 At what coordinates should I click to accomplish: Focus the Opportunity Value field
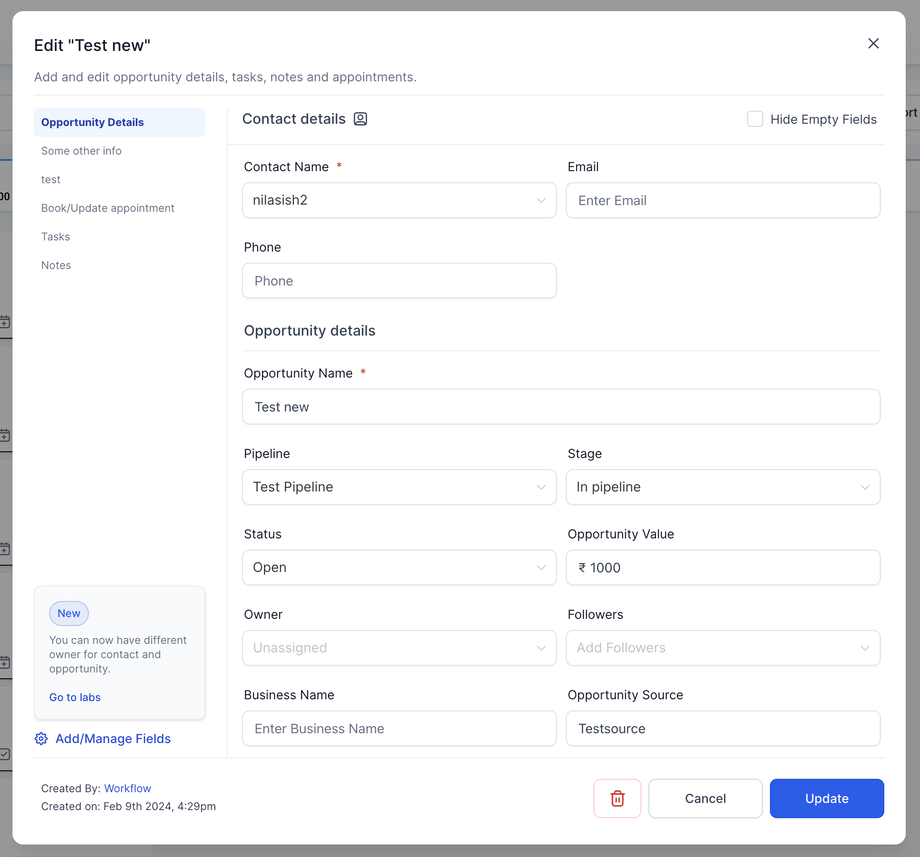coord(722,568)
